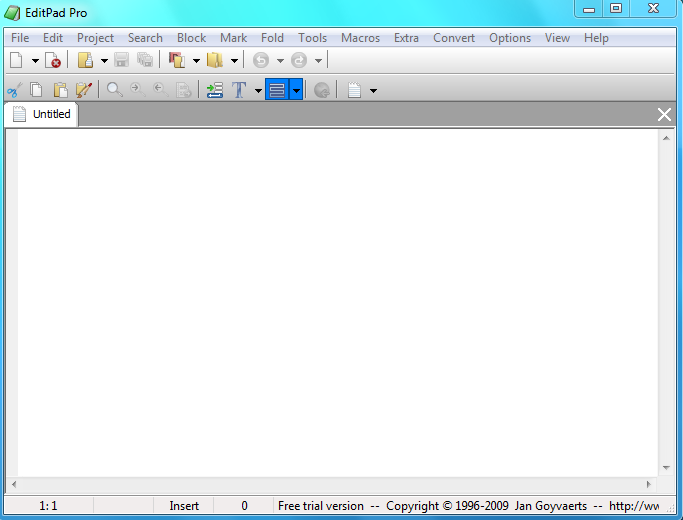Screen dimensions: 683x520
Task: Click the Save All multiple disks icon
Action: (145, 60)
